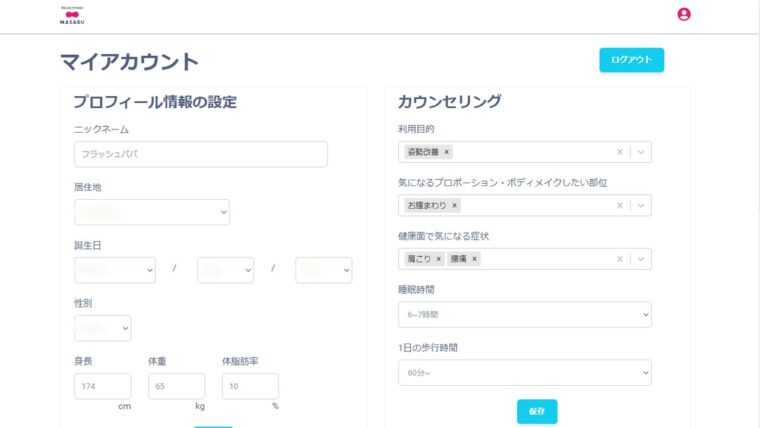The image size is (760, 428).
Task: Click the ニックネーム input field
Action: [x=200, y=154]
